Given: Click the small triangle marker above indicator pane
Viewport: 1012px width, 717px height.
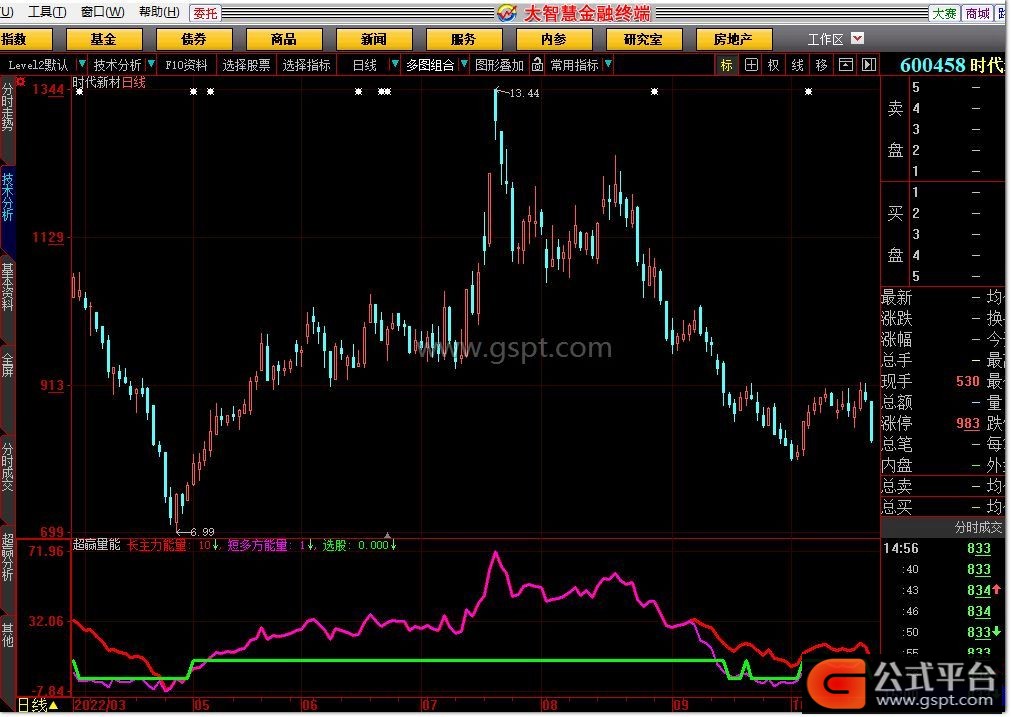Looking at the screenshot, I should (x=388, y=535).
